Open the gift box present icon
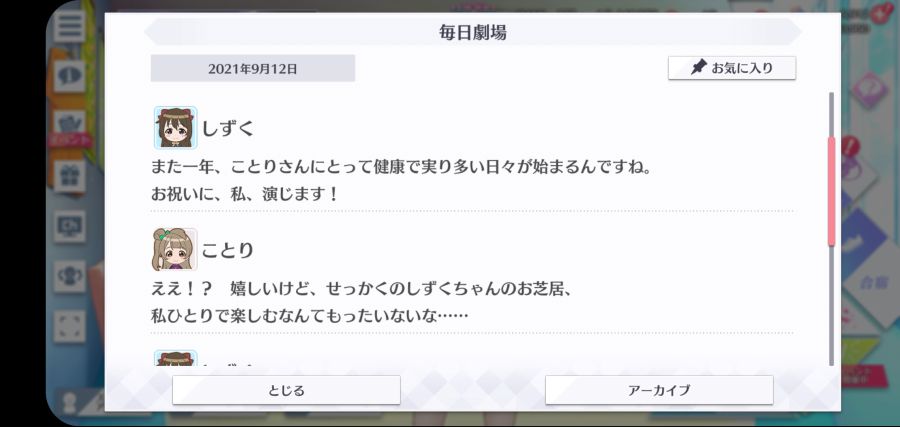900x427 pixels. (69, 176)
